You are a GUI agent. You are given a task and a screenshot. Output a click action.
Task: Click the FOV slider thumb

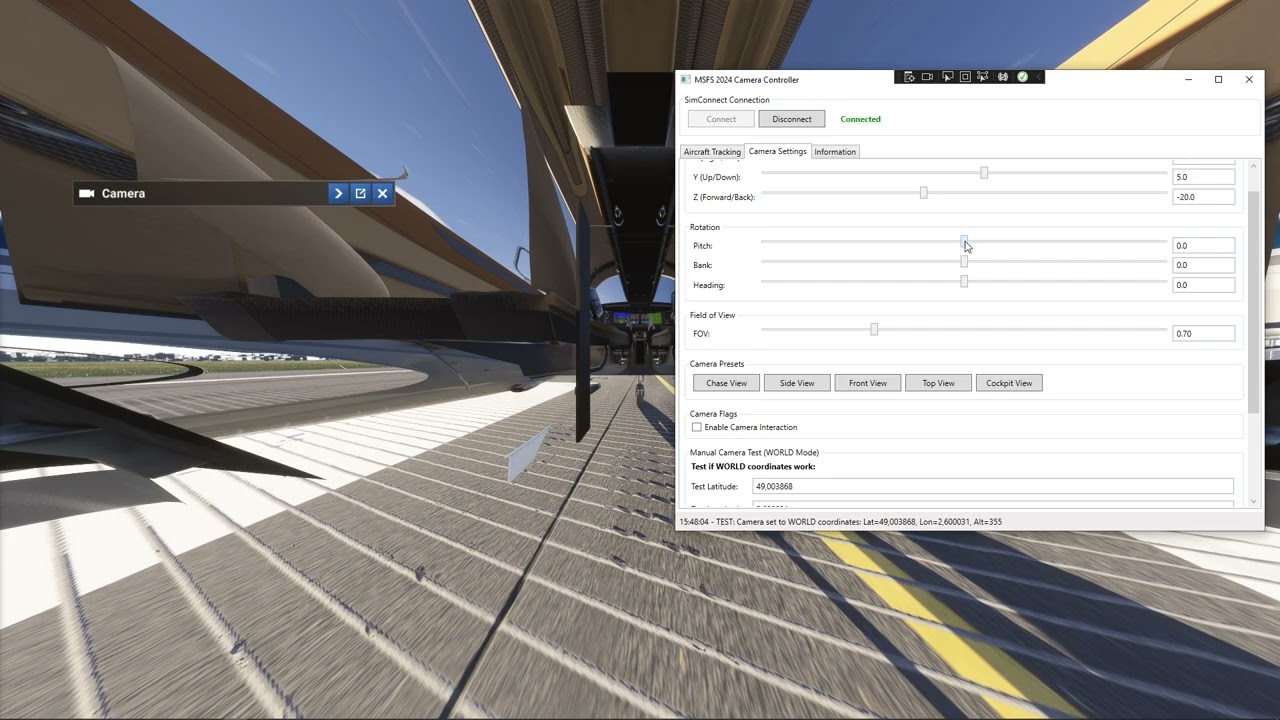(x=874, y=329)
